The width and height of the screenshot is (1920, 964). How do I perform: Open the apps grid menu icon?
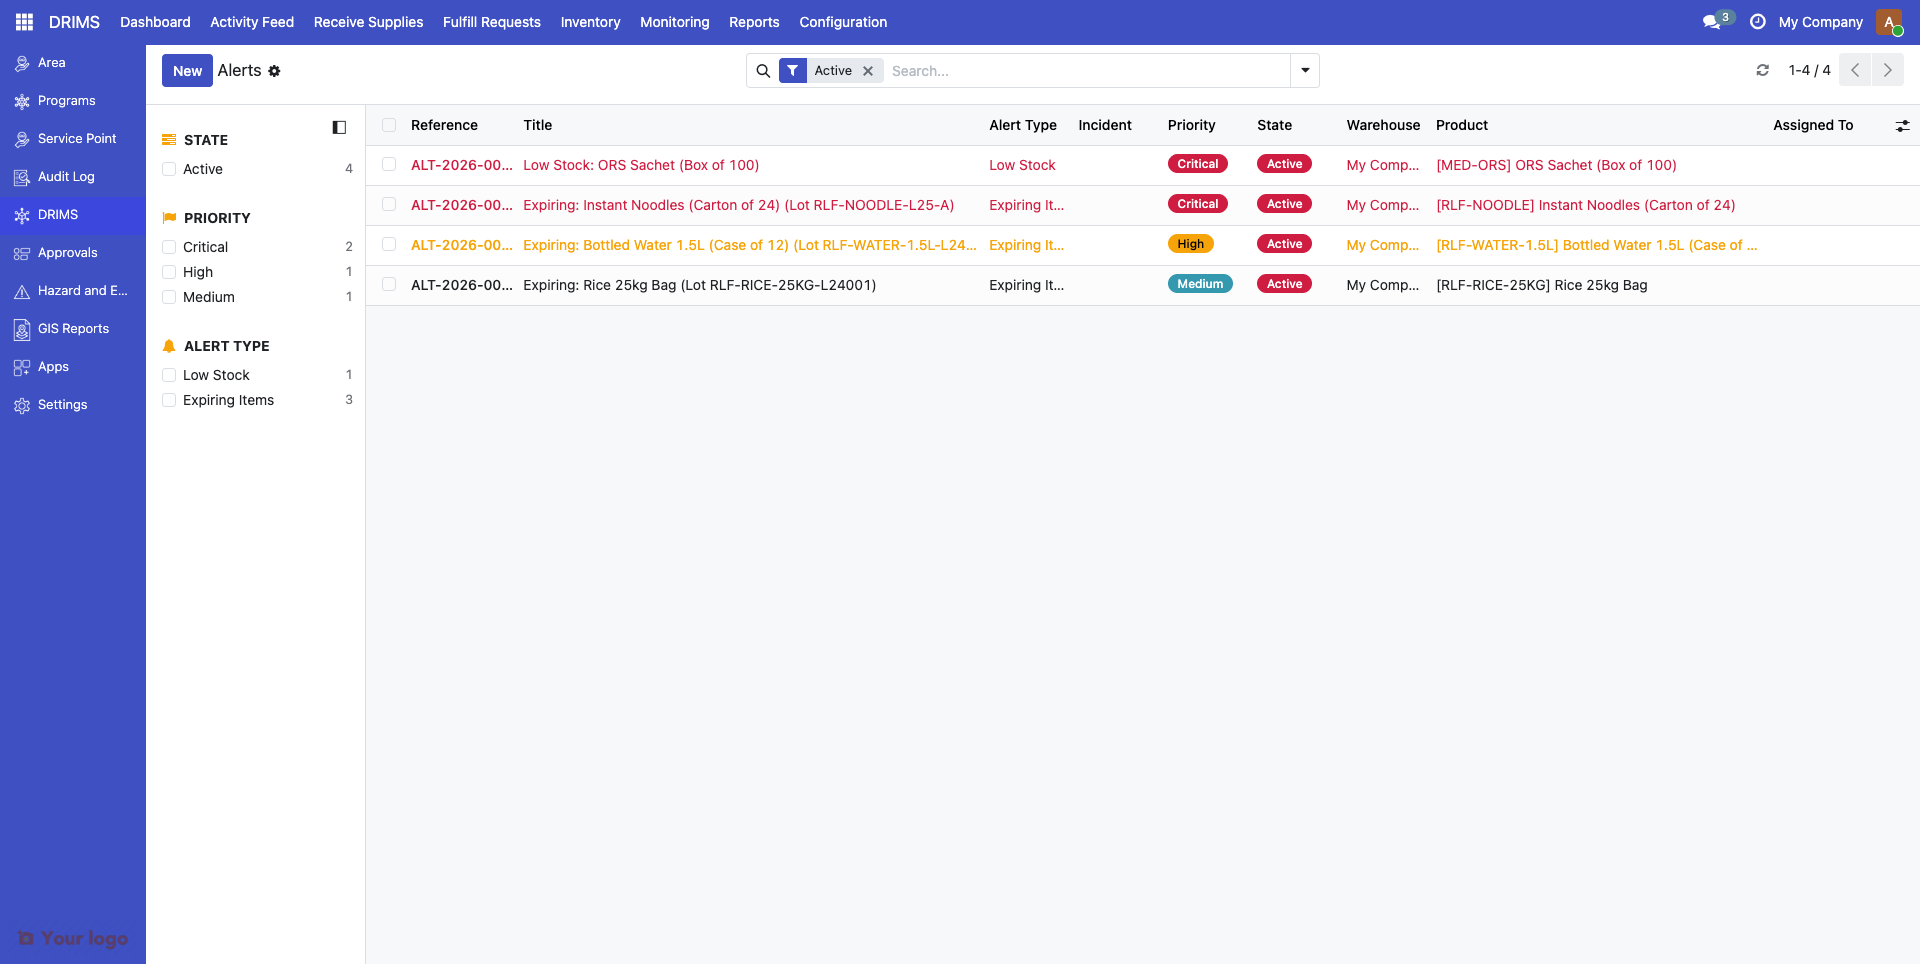(x=24, y=22)
